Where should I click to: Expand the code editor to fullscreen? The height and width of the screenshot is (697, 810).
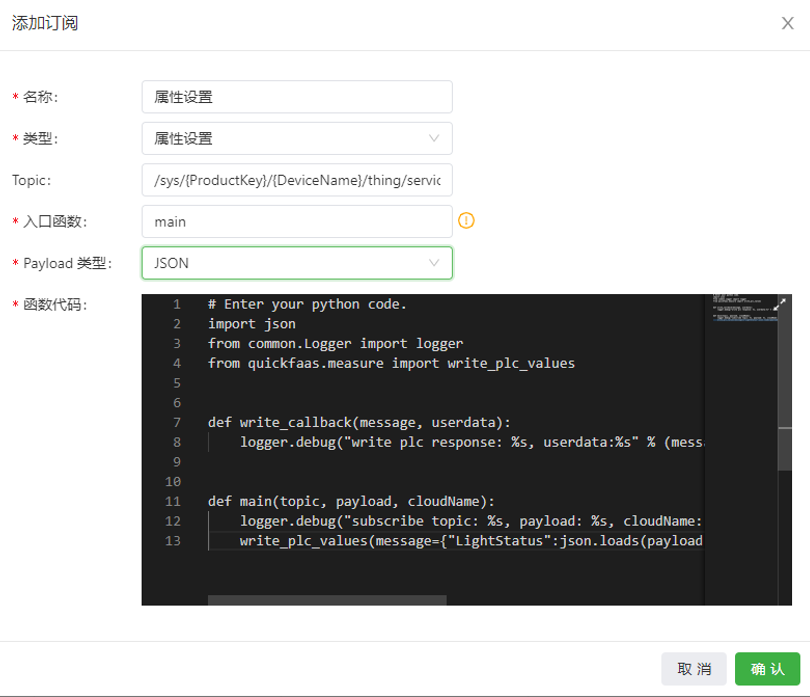pos(782,302)
